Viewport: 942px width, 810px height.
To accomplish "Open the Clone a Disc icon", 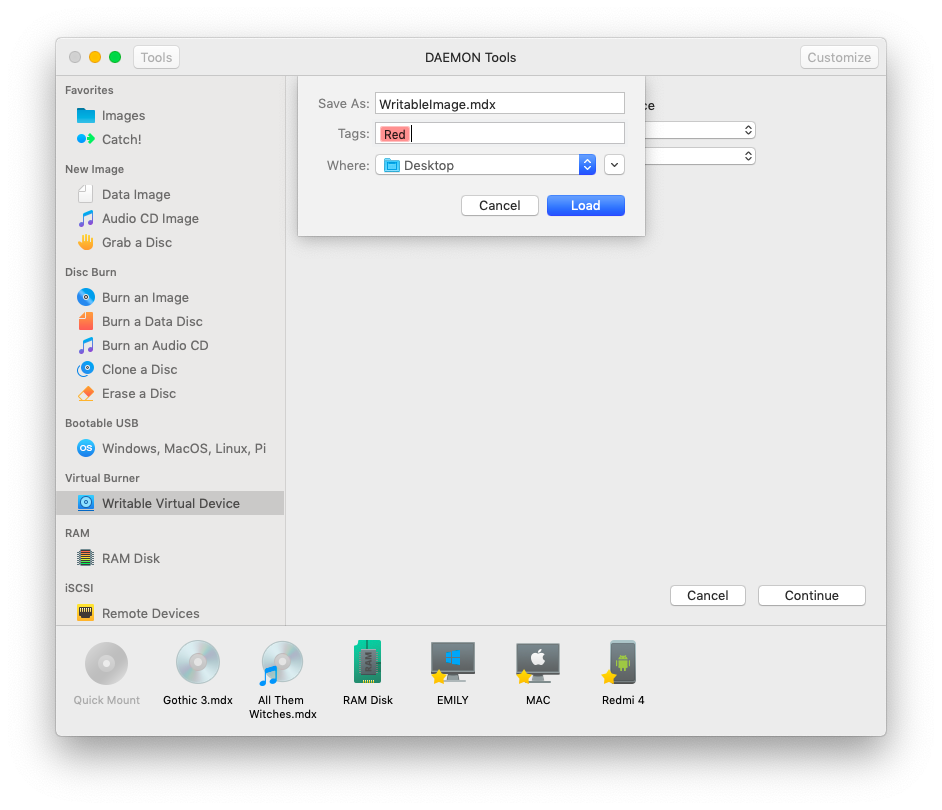I will [86, 369].
